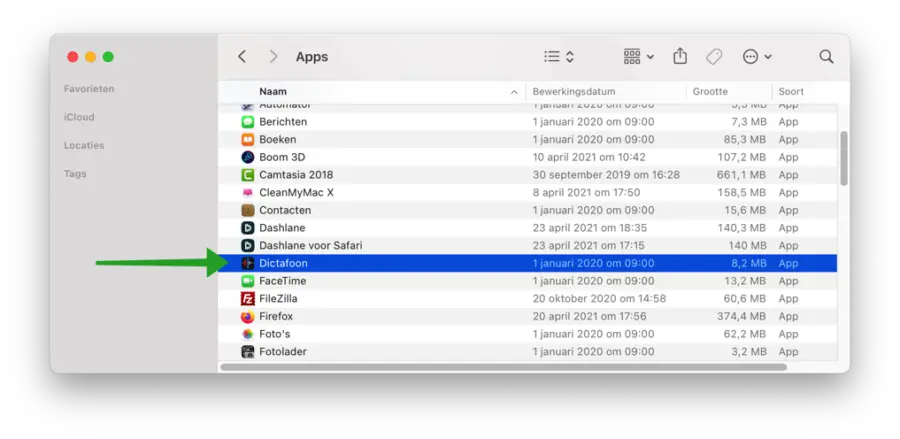Click the Apps window title
The width and height of the screenshot is (900, 439).
pyautogui.click(x=312, y=57)
